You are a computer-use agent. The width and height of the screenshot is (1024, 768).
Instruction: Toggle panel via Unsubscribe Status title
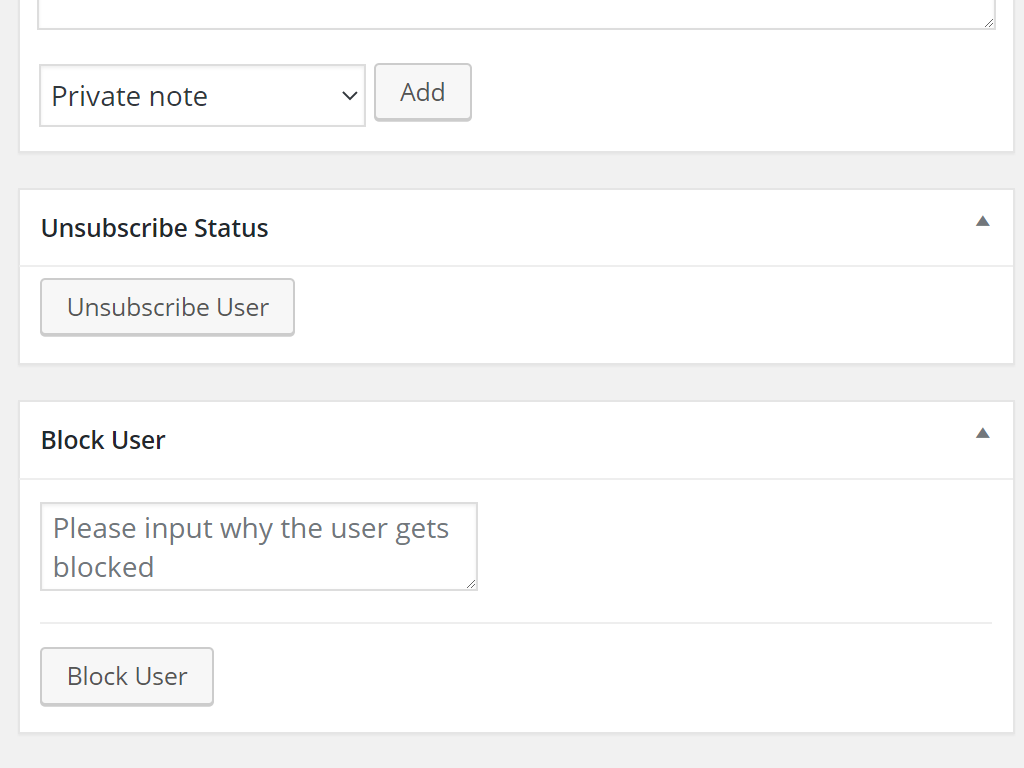[155, 229]
